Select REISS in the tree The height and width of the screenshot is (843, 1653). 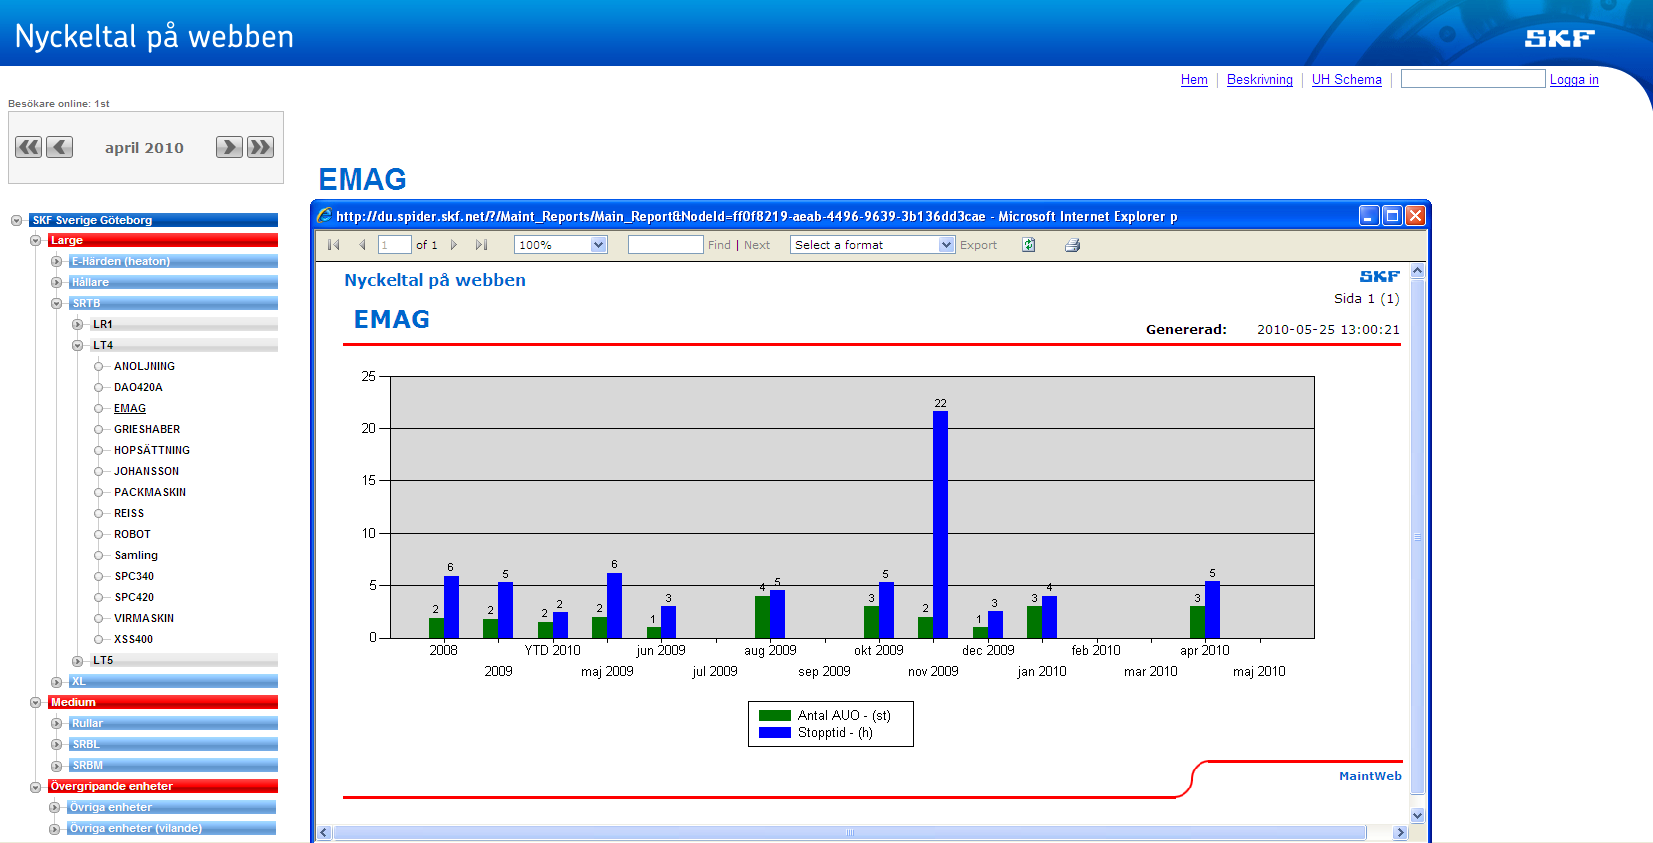(129, 514)
